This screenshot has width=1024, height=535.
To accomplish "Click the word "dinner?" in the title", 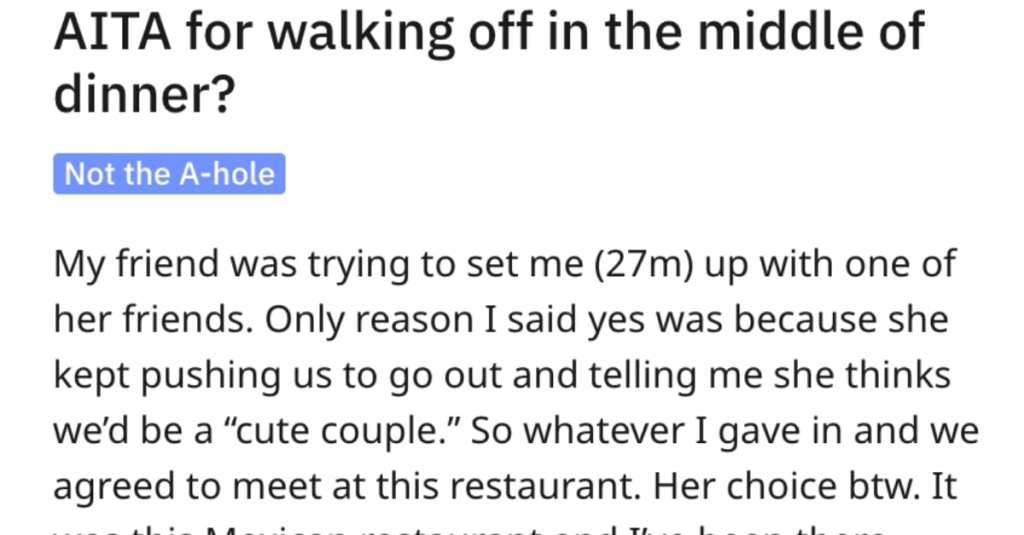I will coord(144,93).
